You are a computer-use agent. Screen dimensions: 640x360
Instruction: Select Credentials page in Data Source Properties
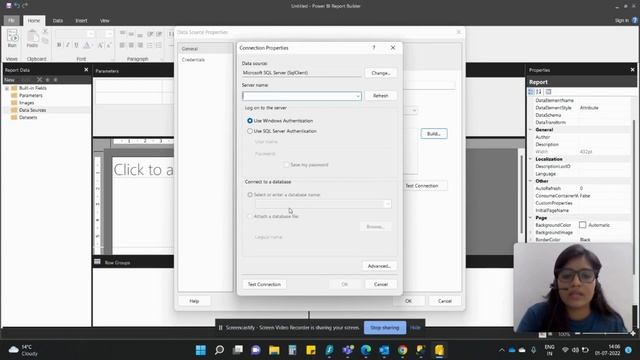click(205, 60)
